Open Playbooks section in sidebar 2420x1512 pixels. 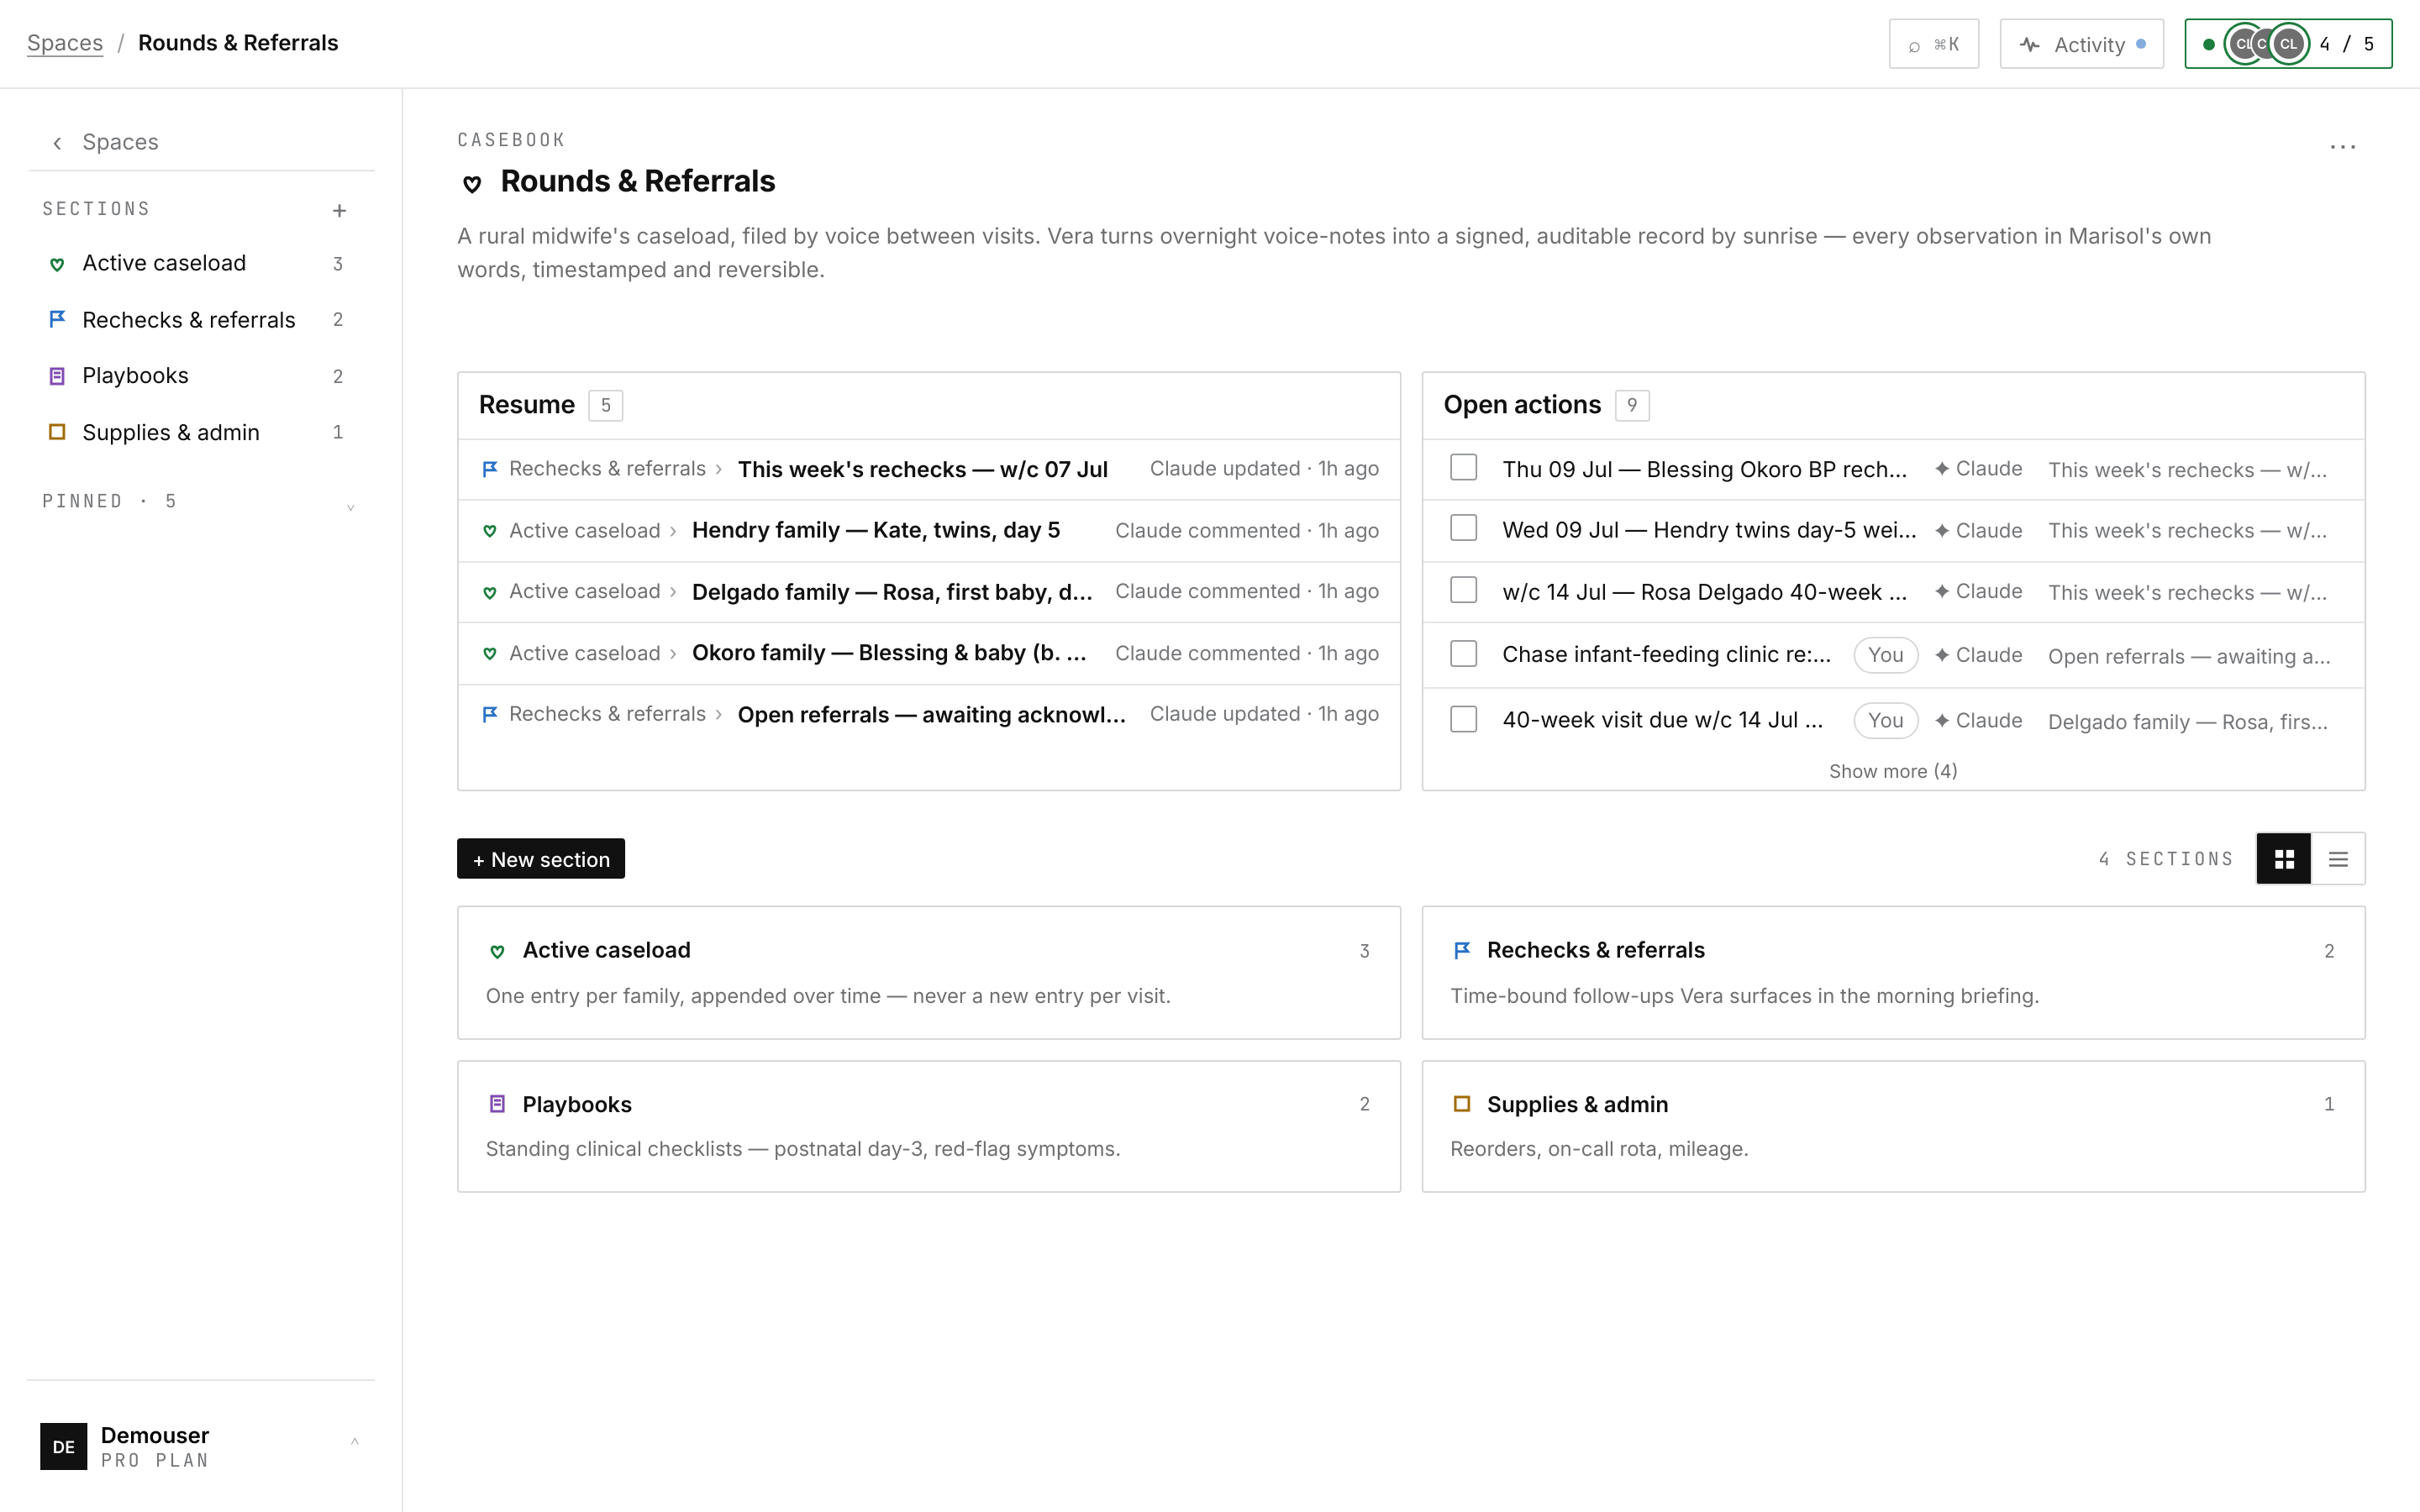coord(200,376)
